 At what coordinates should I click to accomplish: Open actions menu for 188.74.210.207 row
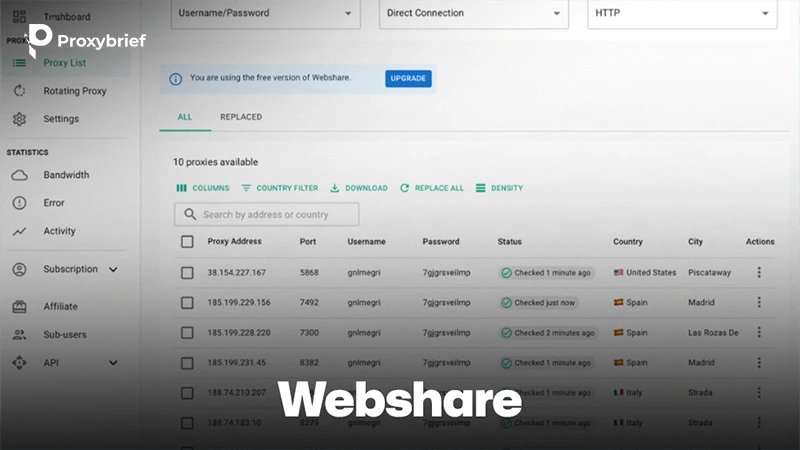click(759, 393)
